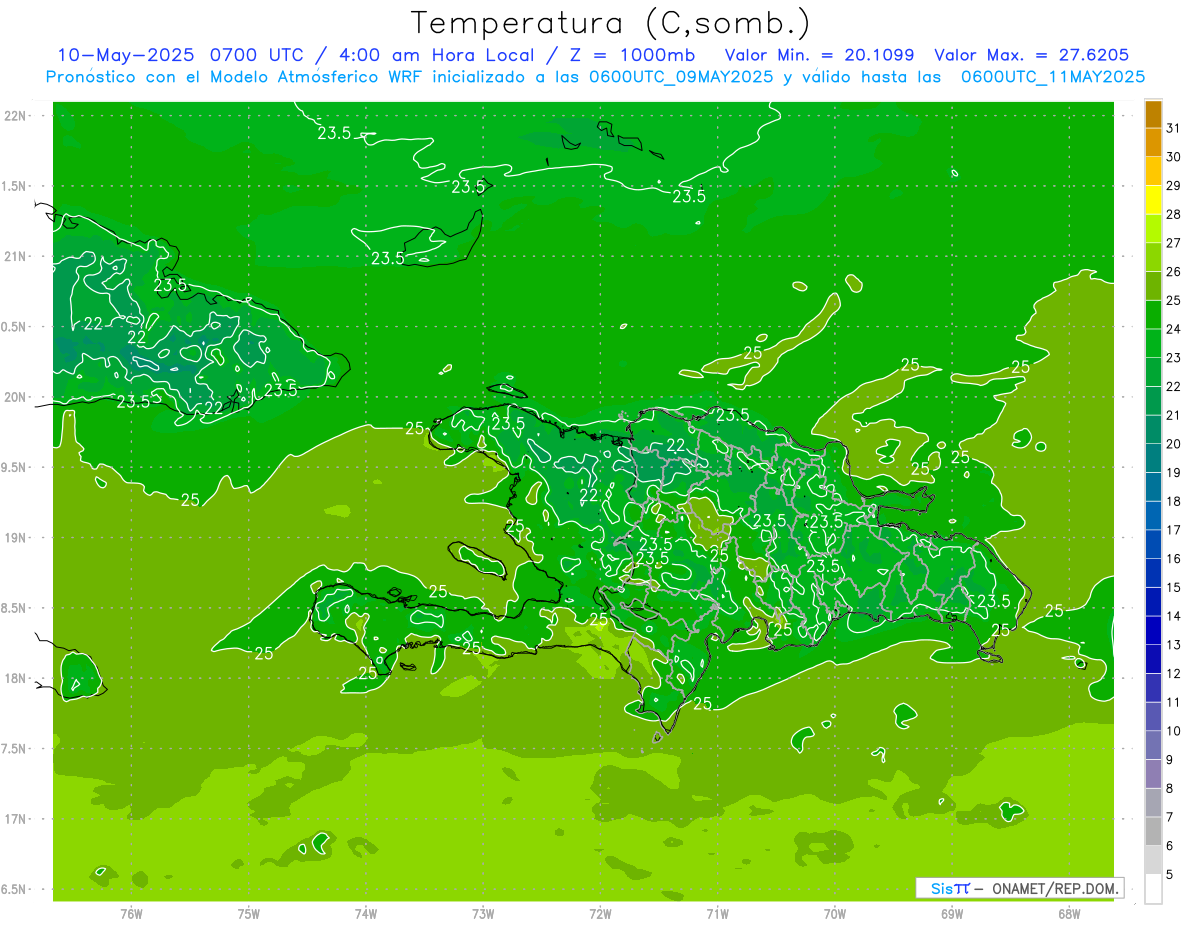This screenshot has height=927, width=1200.
Task: Click the "SisTT – ONAMET/REP.DOM." credit label
Action: [x=1020, y=888]
